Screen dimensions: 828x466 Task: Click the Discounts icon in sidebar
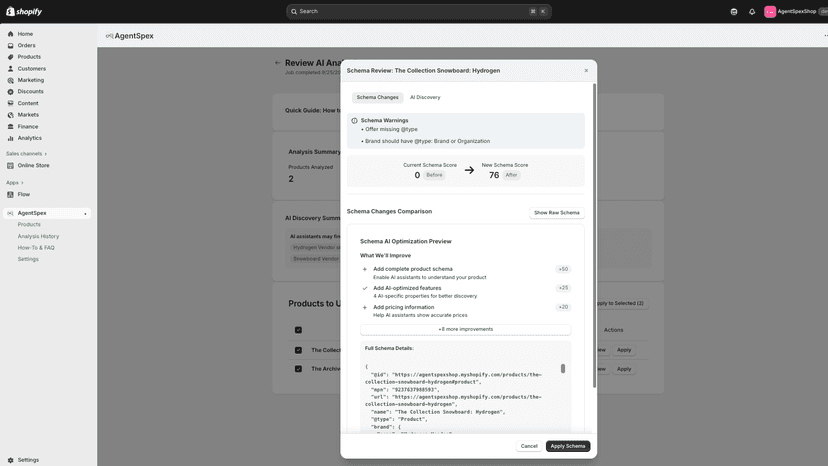click(x=10, y=92)
